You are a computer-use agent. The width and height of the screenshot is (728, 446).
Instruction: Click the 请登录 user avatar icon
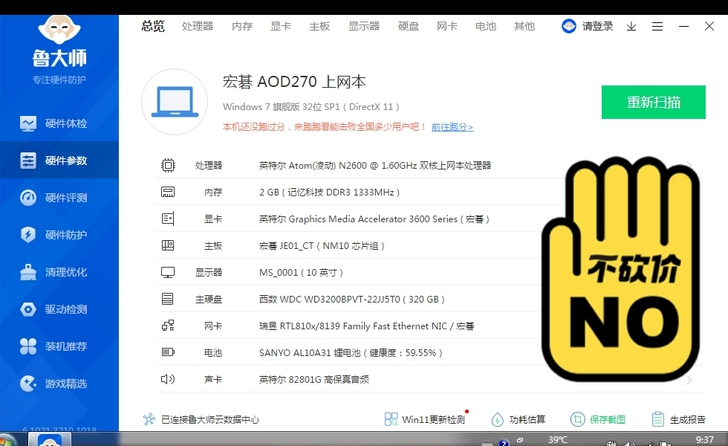(x=569, y=26)
